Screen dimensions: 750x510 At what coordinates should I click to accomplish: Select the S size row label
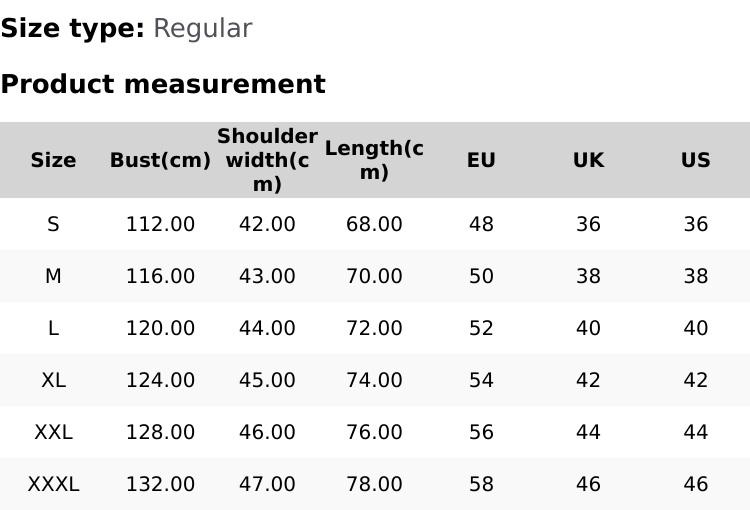[x=53, y=224]
